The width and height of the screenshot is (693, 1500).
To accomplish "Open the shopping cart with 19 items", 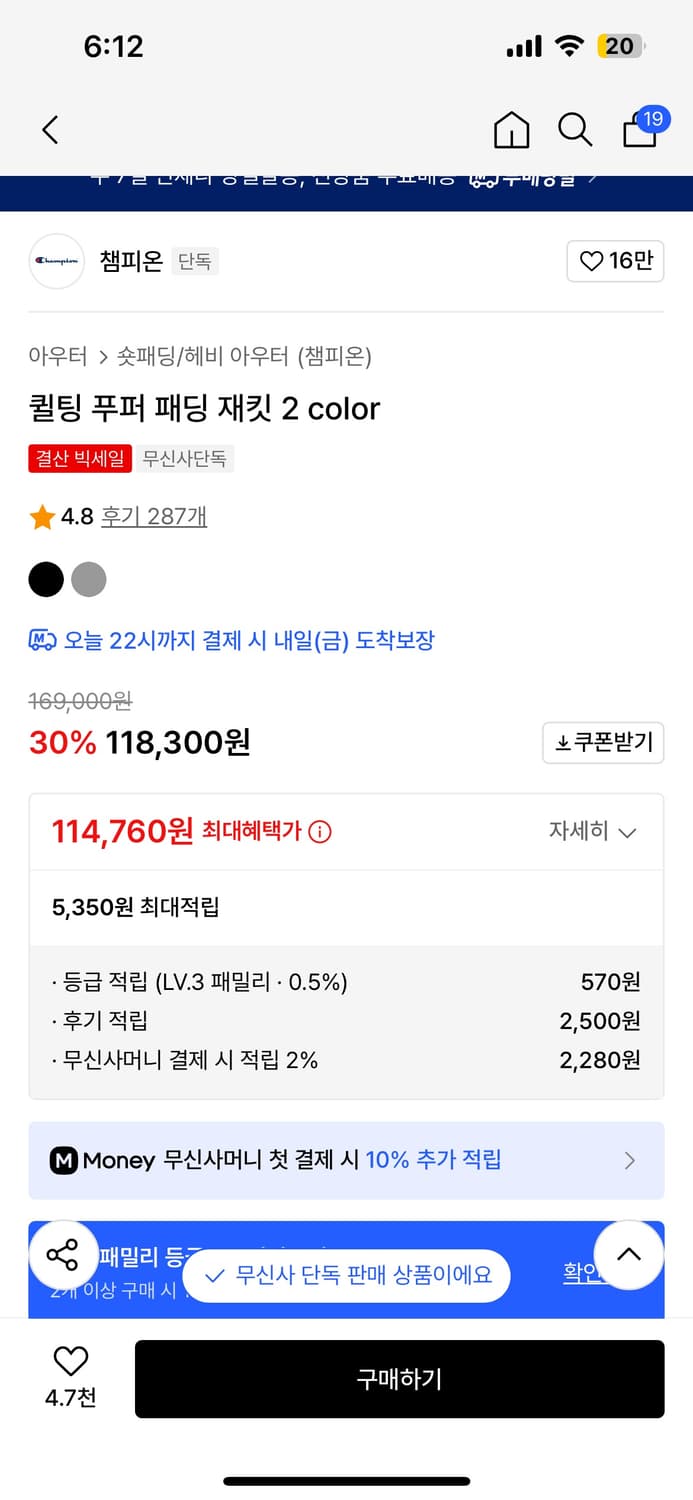I will click(639, 131).
